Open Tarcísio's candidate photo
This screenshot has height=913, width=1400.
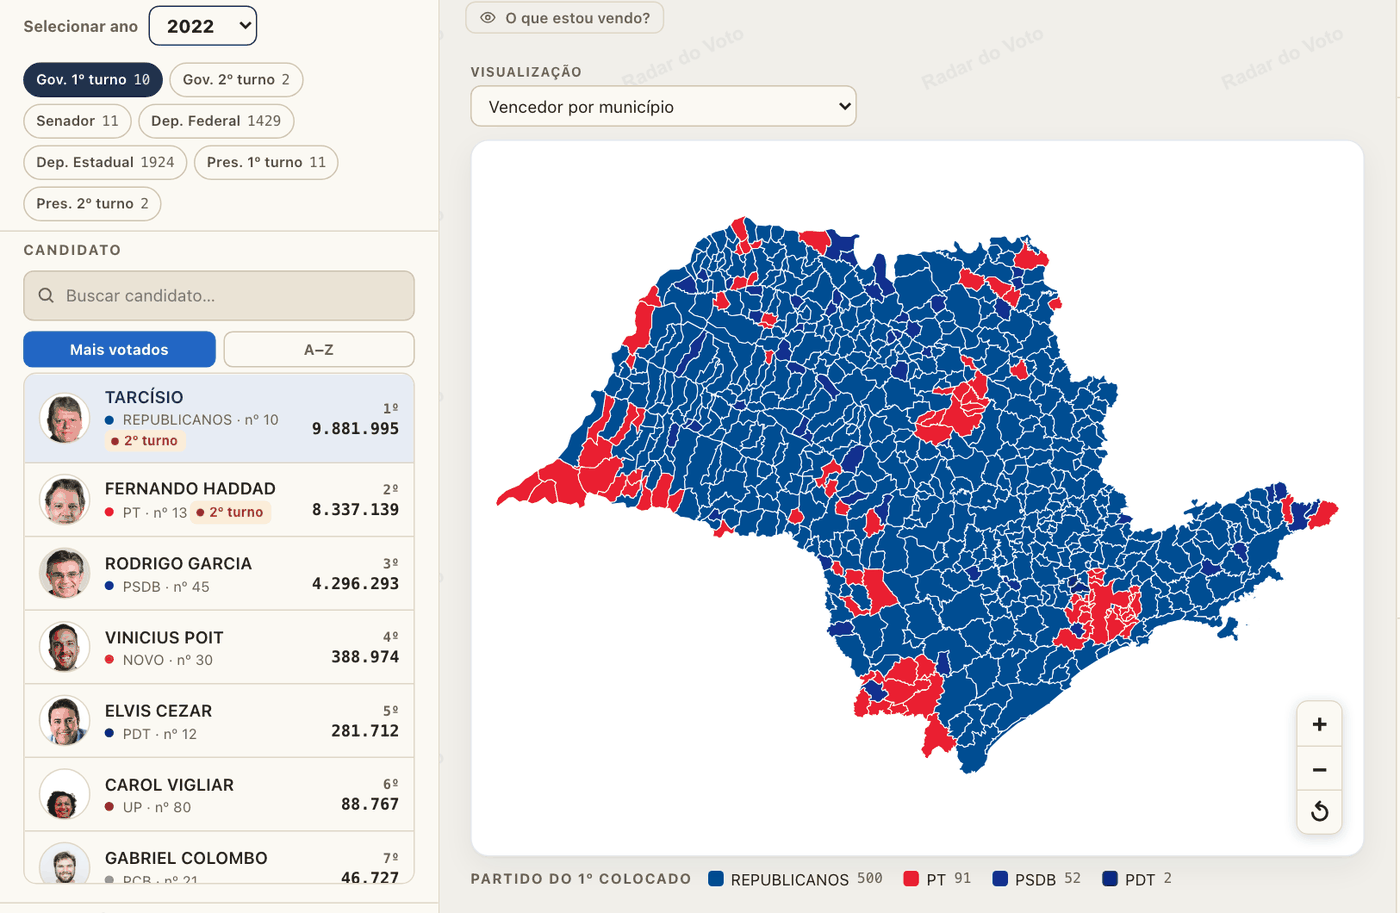[x=65, y=418]
